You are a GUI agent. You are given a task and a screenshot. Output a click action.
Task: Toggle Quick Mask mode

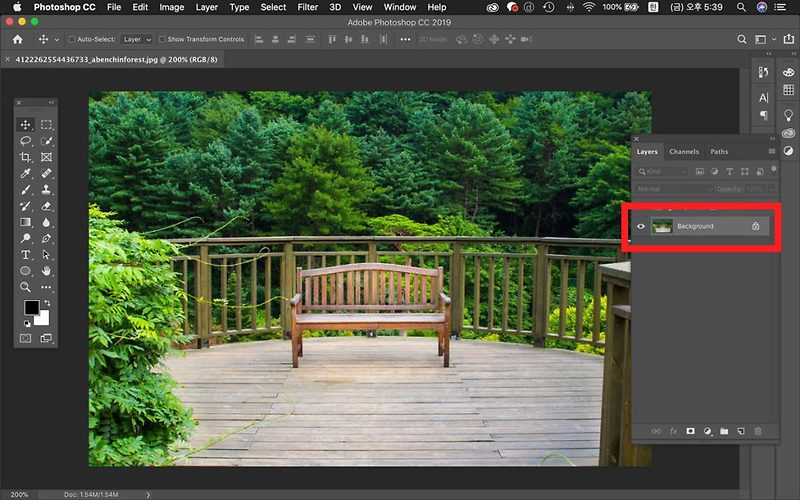click(x=25, y=338)
